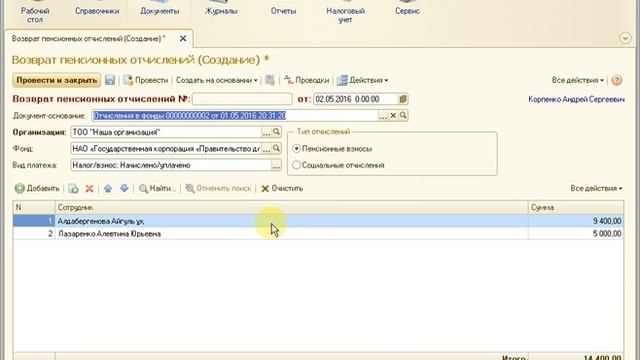The height and width of the screenshot is (360, 640).
Task: Click select ellipsis for Фонд
Action: 266,149
